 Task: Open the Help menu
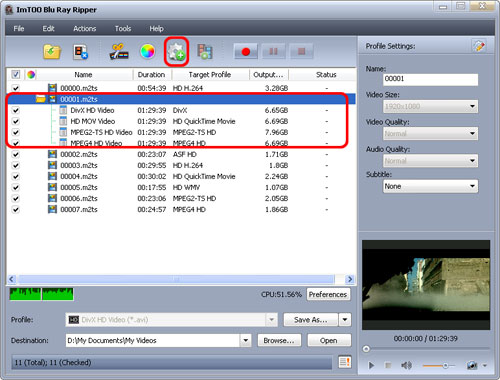point(156,29)
